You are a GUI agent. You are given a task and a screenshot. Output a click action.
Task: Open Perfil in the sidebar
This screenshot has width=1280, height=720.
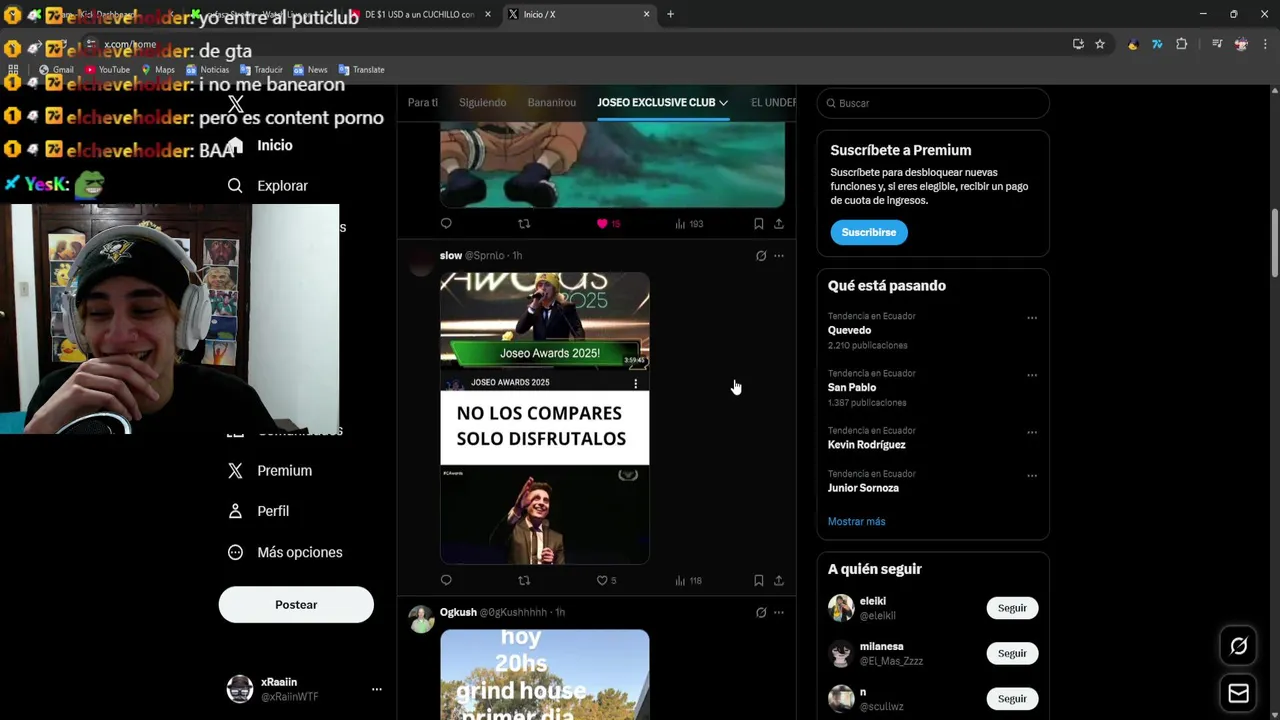point(258,511)
